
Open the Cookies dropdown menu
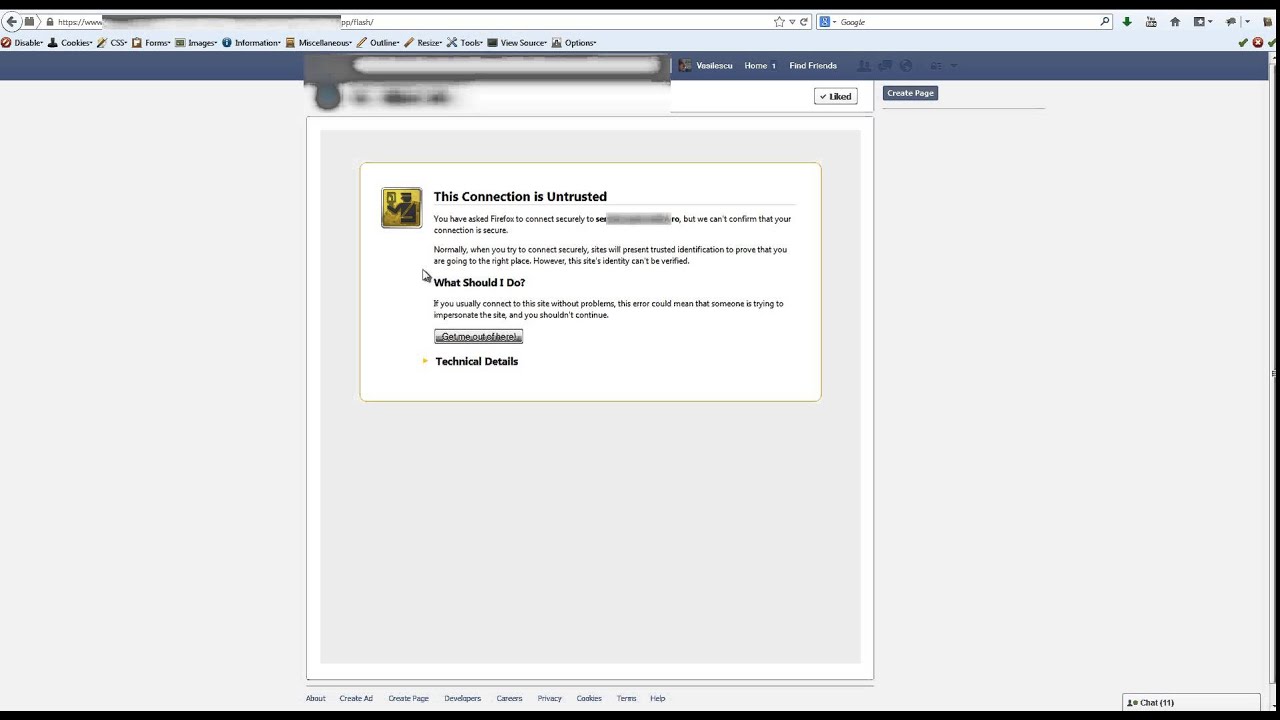coord(70,43)
